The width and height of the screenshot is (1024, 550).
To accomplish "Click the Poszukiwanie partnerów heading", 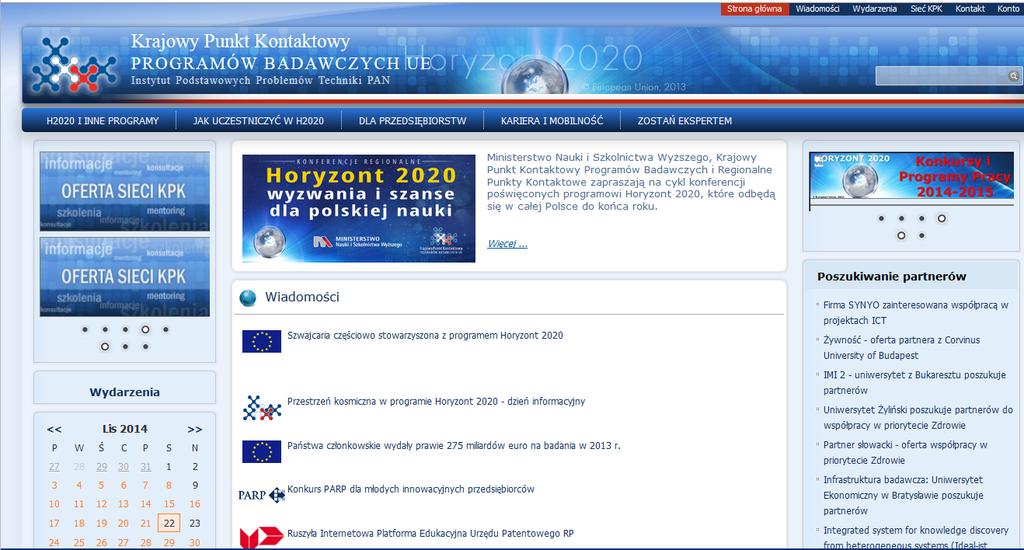I will tap(891, 276).
